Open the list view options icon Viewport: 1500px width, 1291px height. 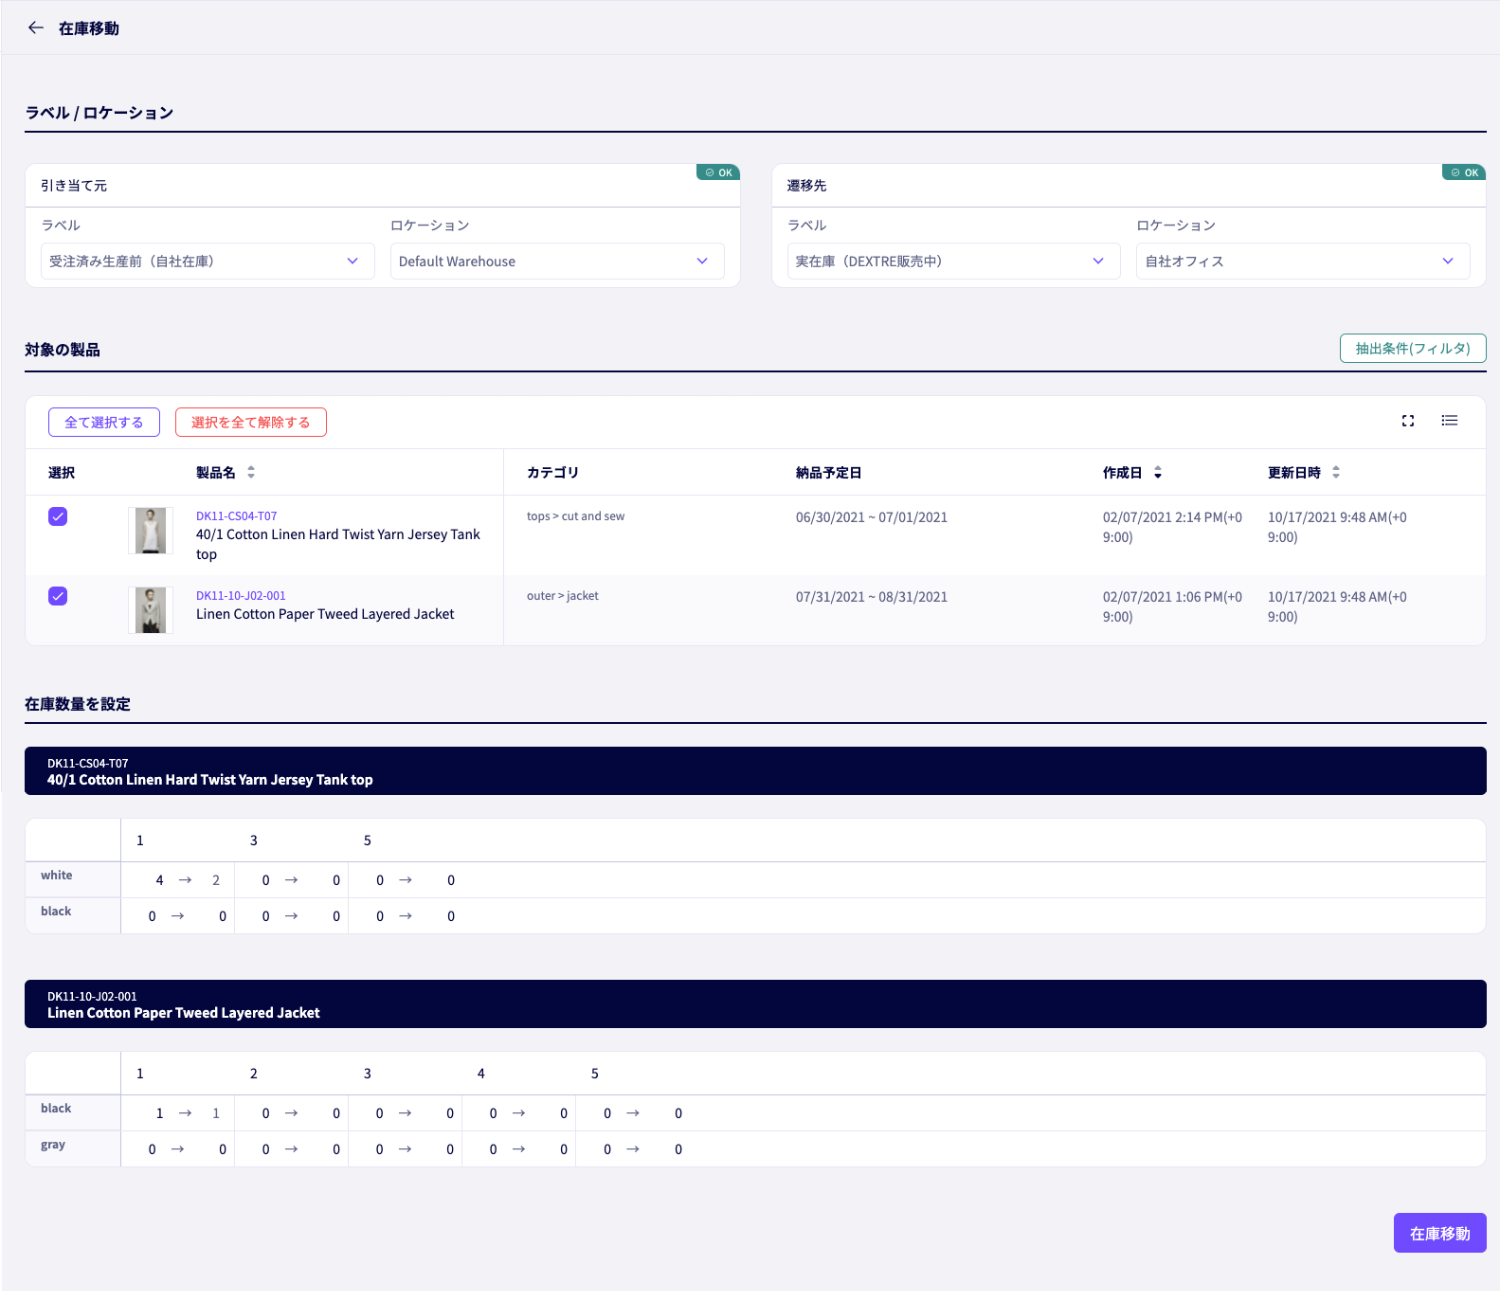point(1449,421)
